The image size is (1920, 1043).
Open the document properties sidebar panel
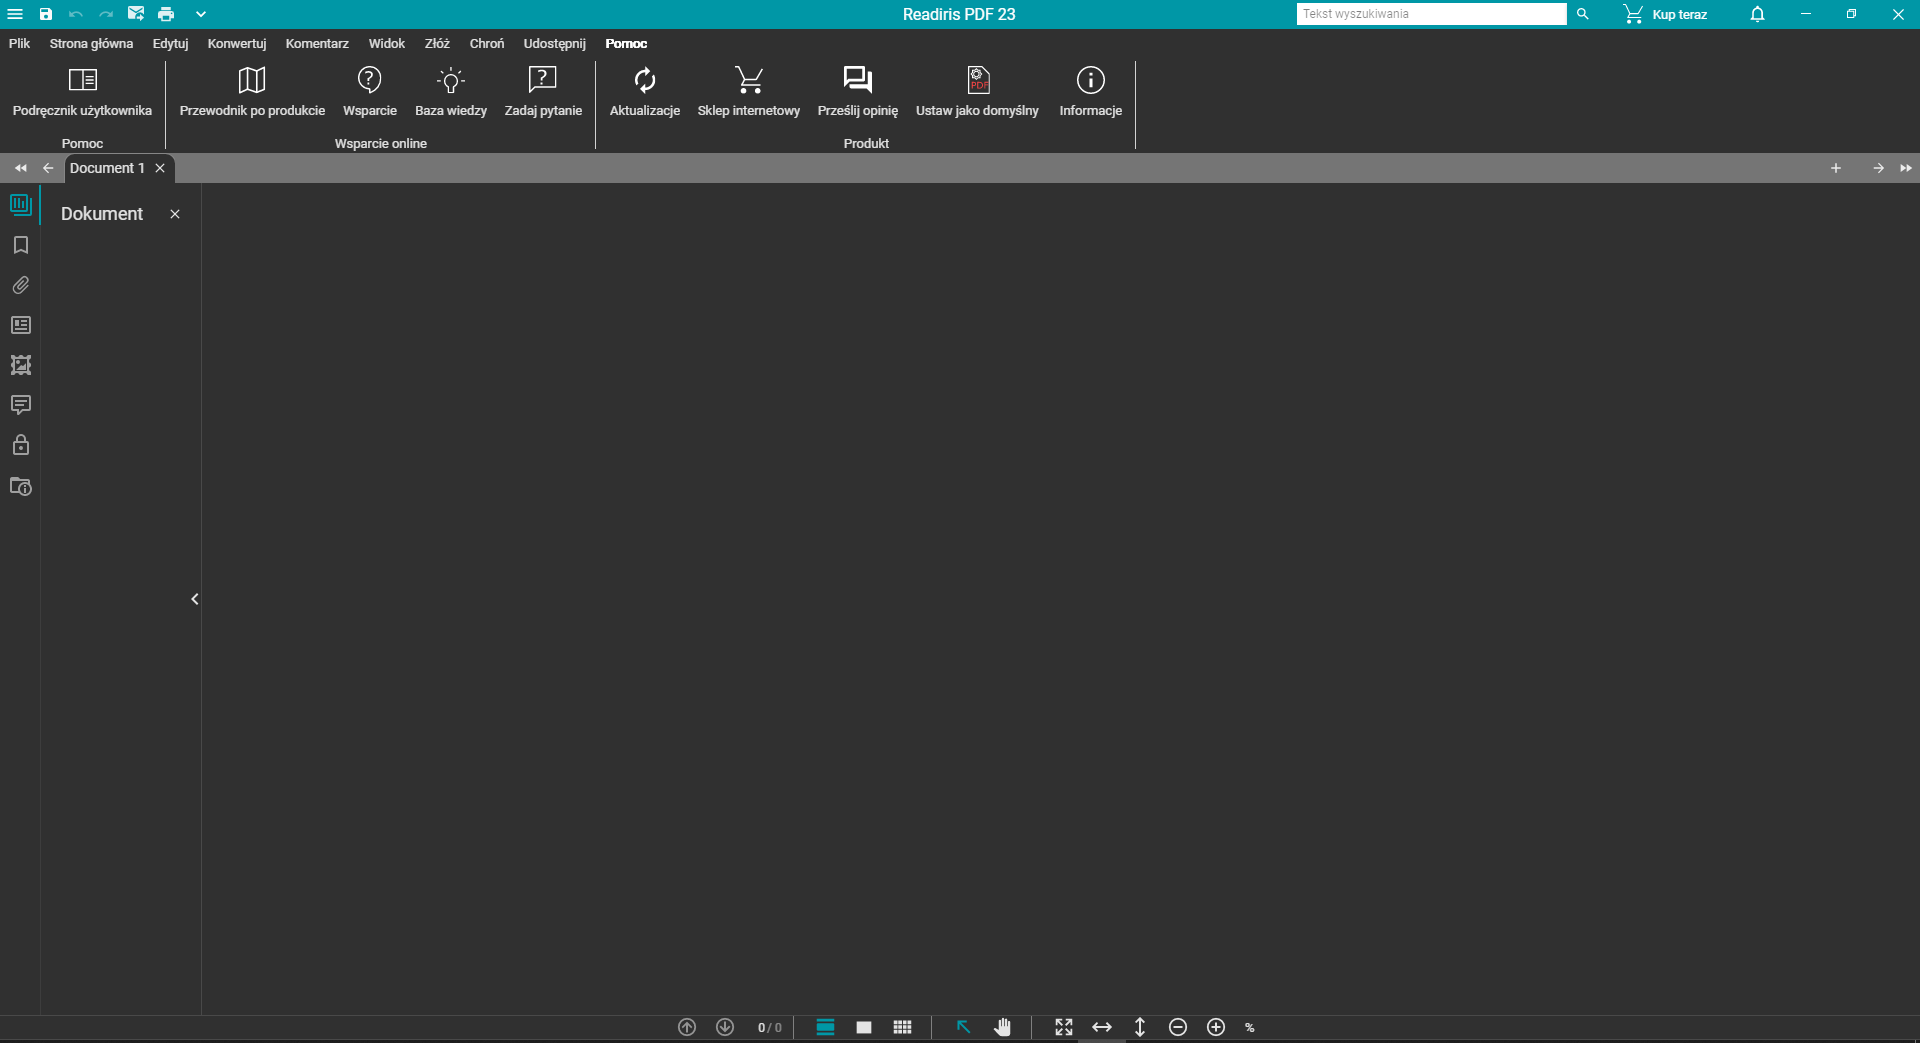(x=20, y=486)
